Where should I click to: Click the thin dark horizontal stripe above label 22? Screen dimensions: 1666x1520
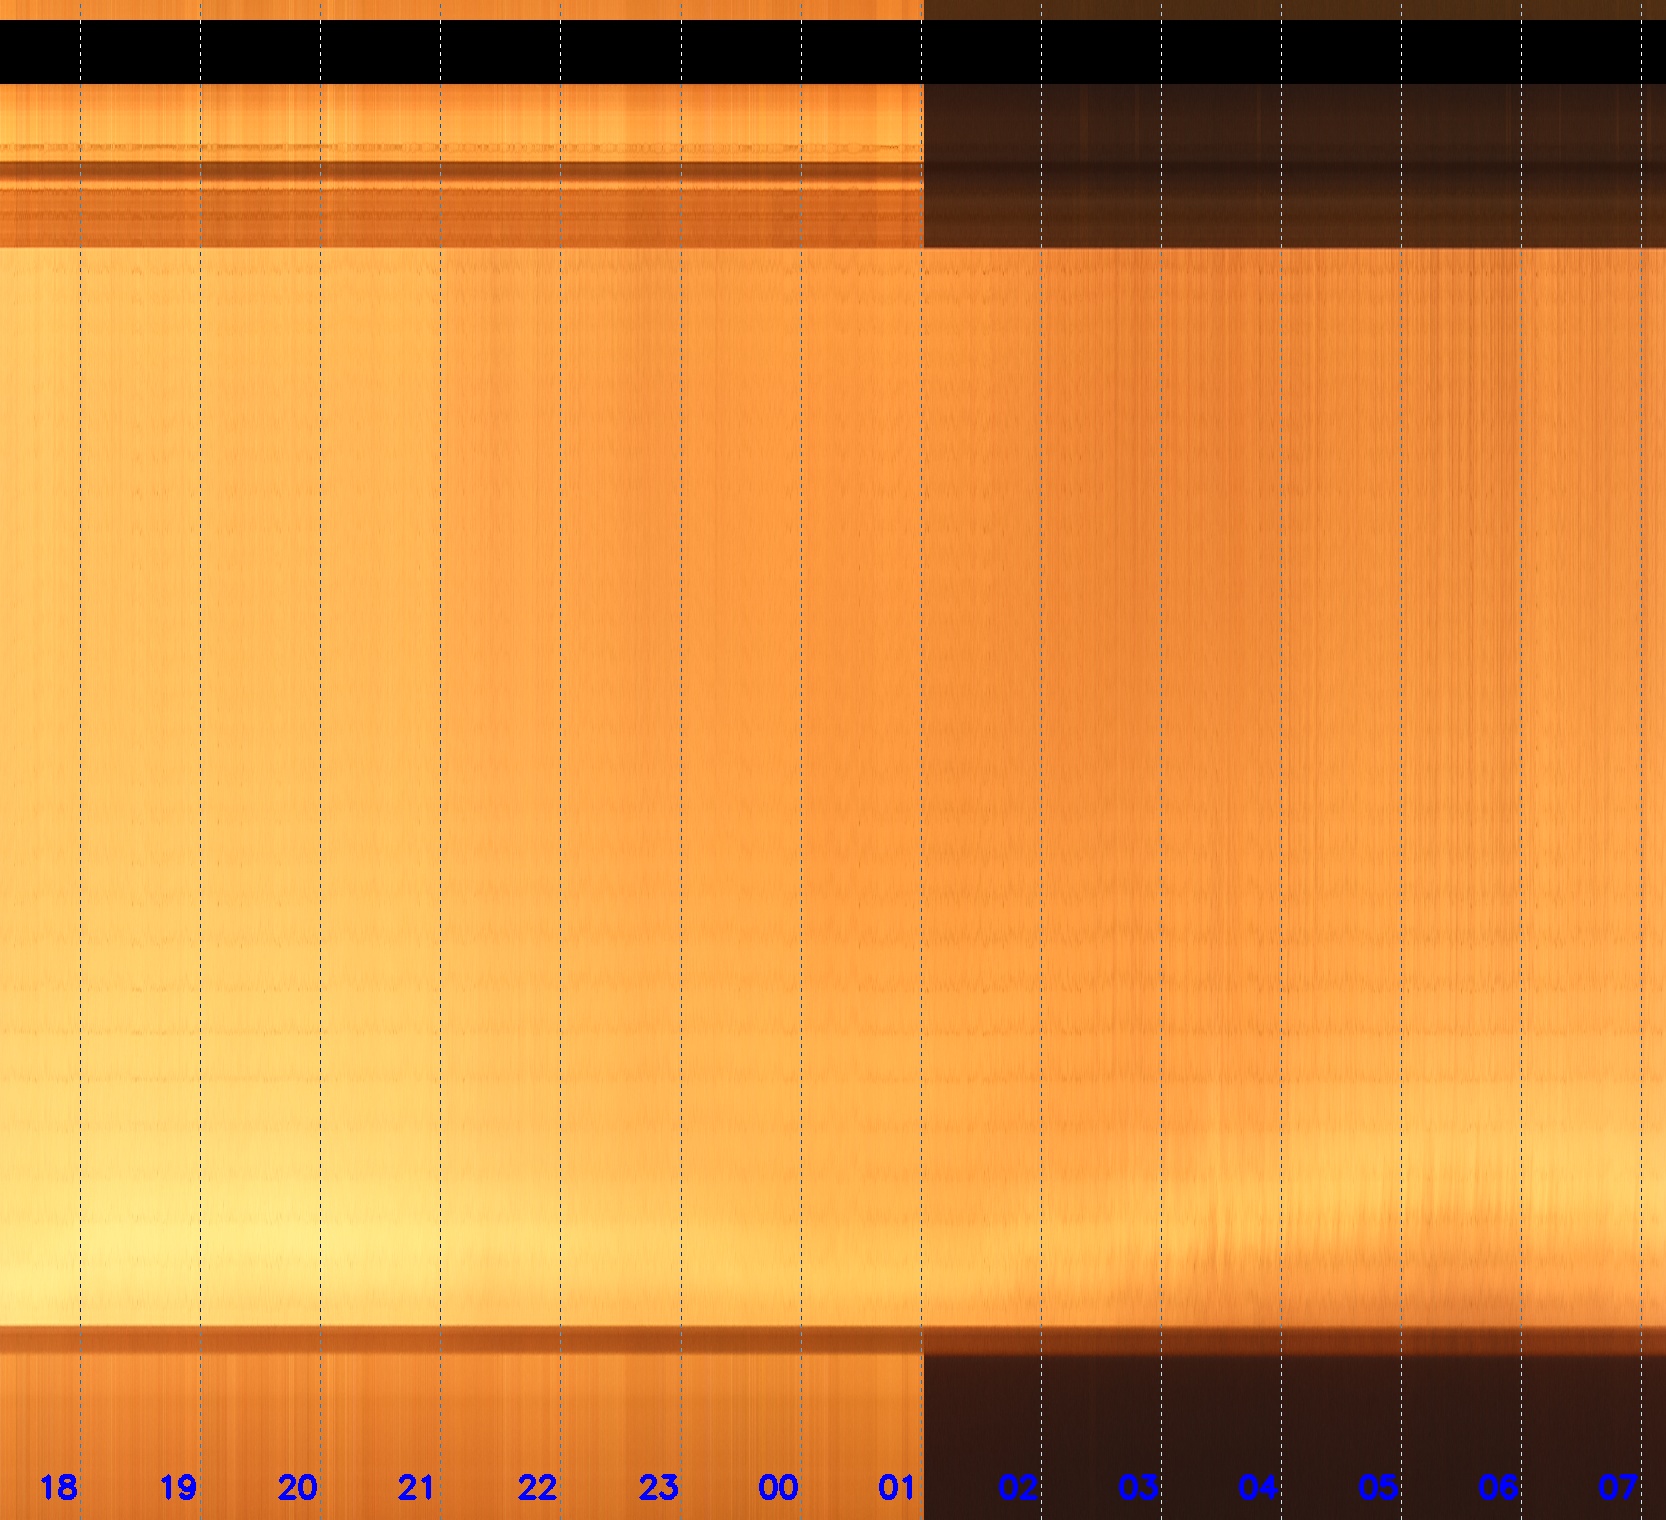tap(538, 1340)
